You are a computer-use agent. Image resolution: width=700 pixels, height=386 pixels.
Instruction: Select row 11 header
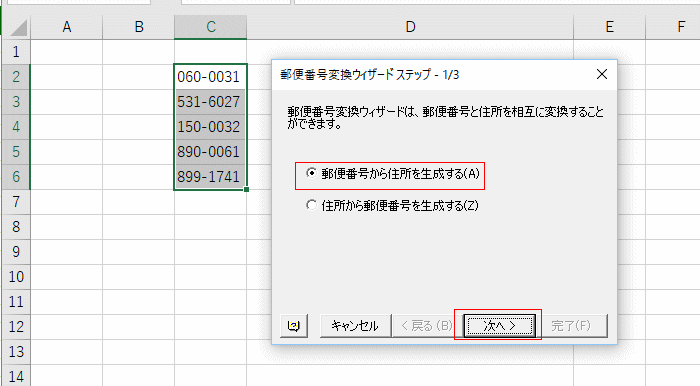[x=16, y=302]
